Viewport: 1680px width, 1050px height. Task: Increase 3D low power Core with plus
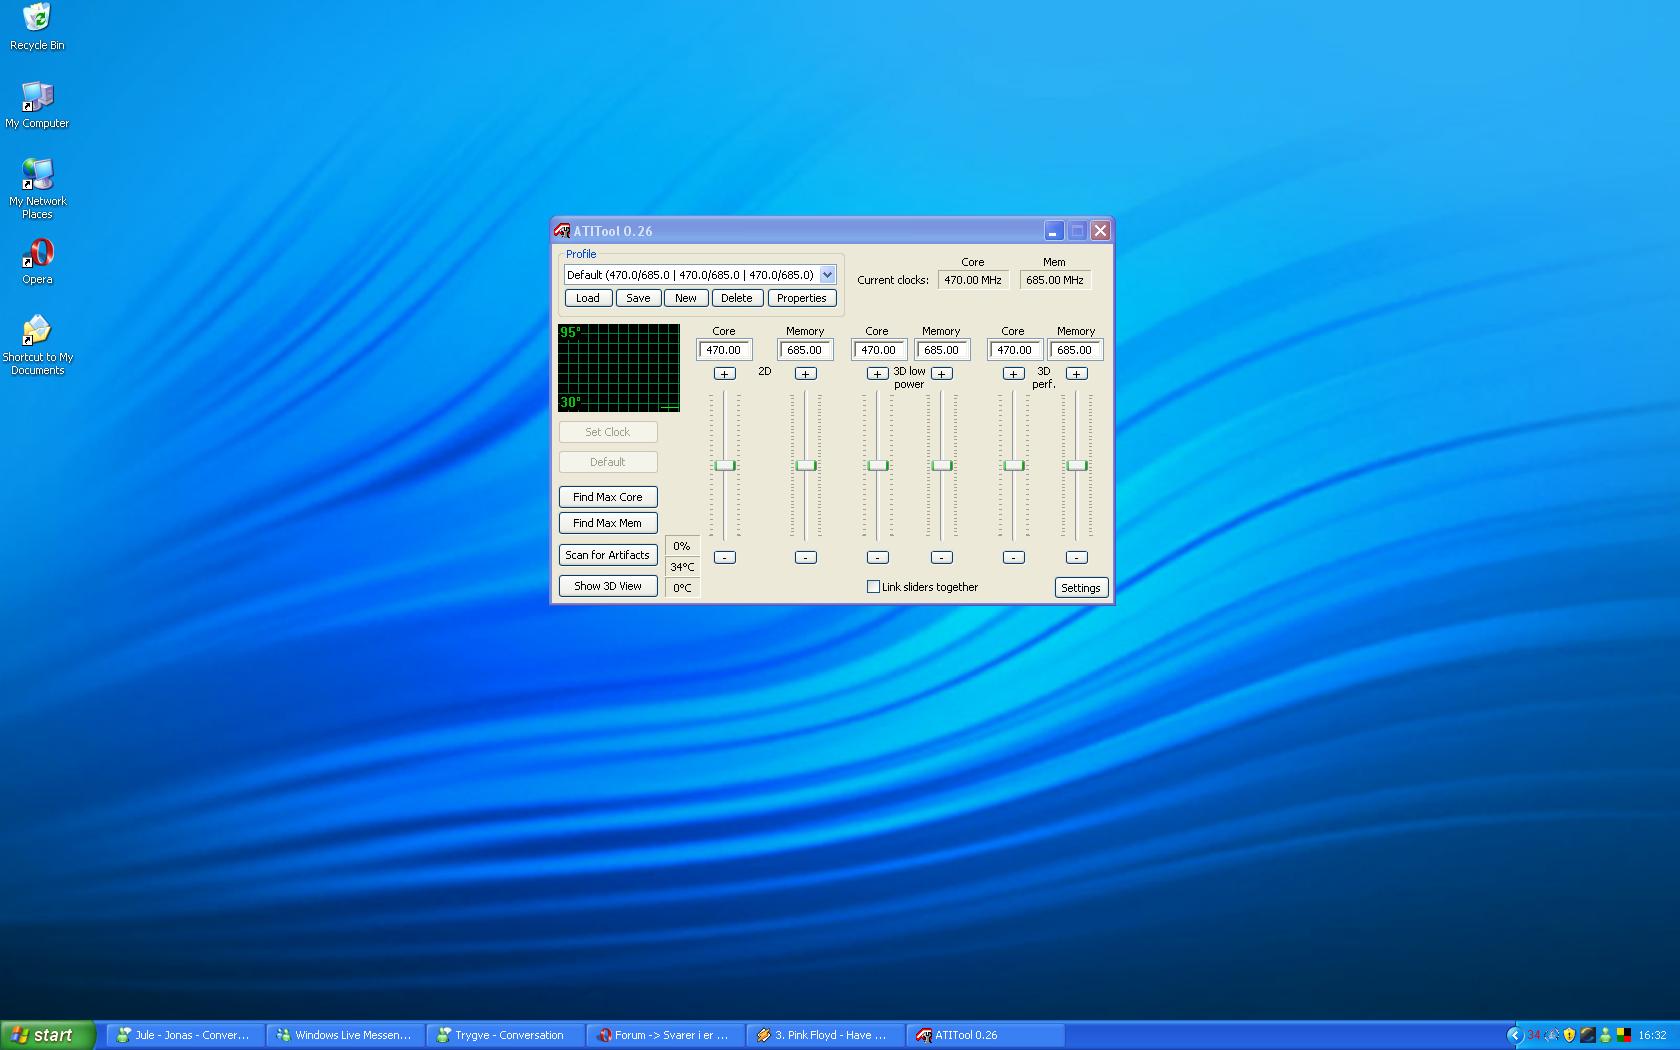click(877, 374)
